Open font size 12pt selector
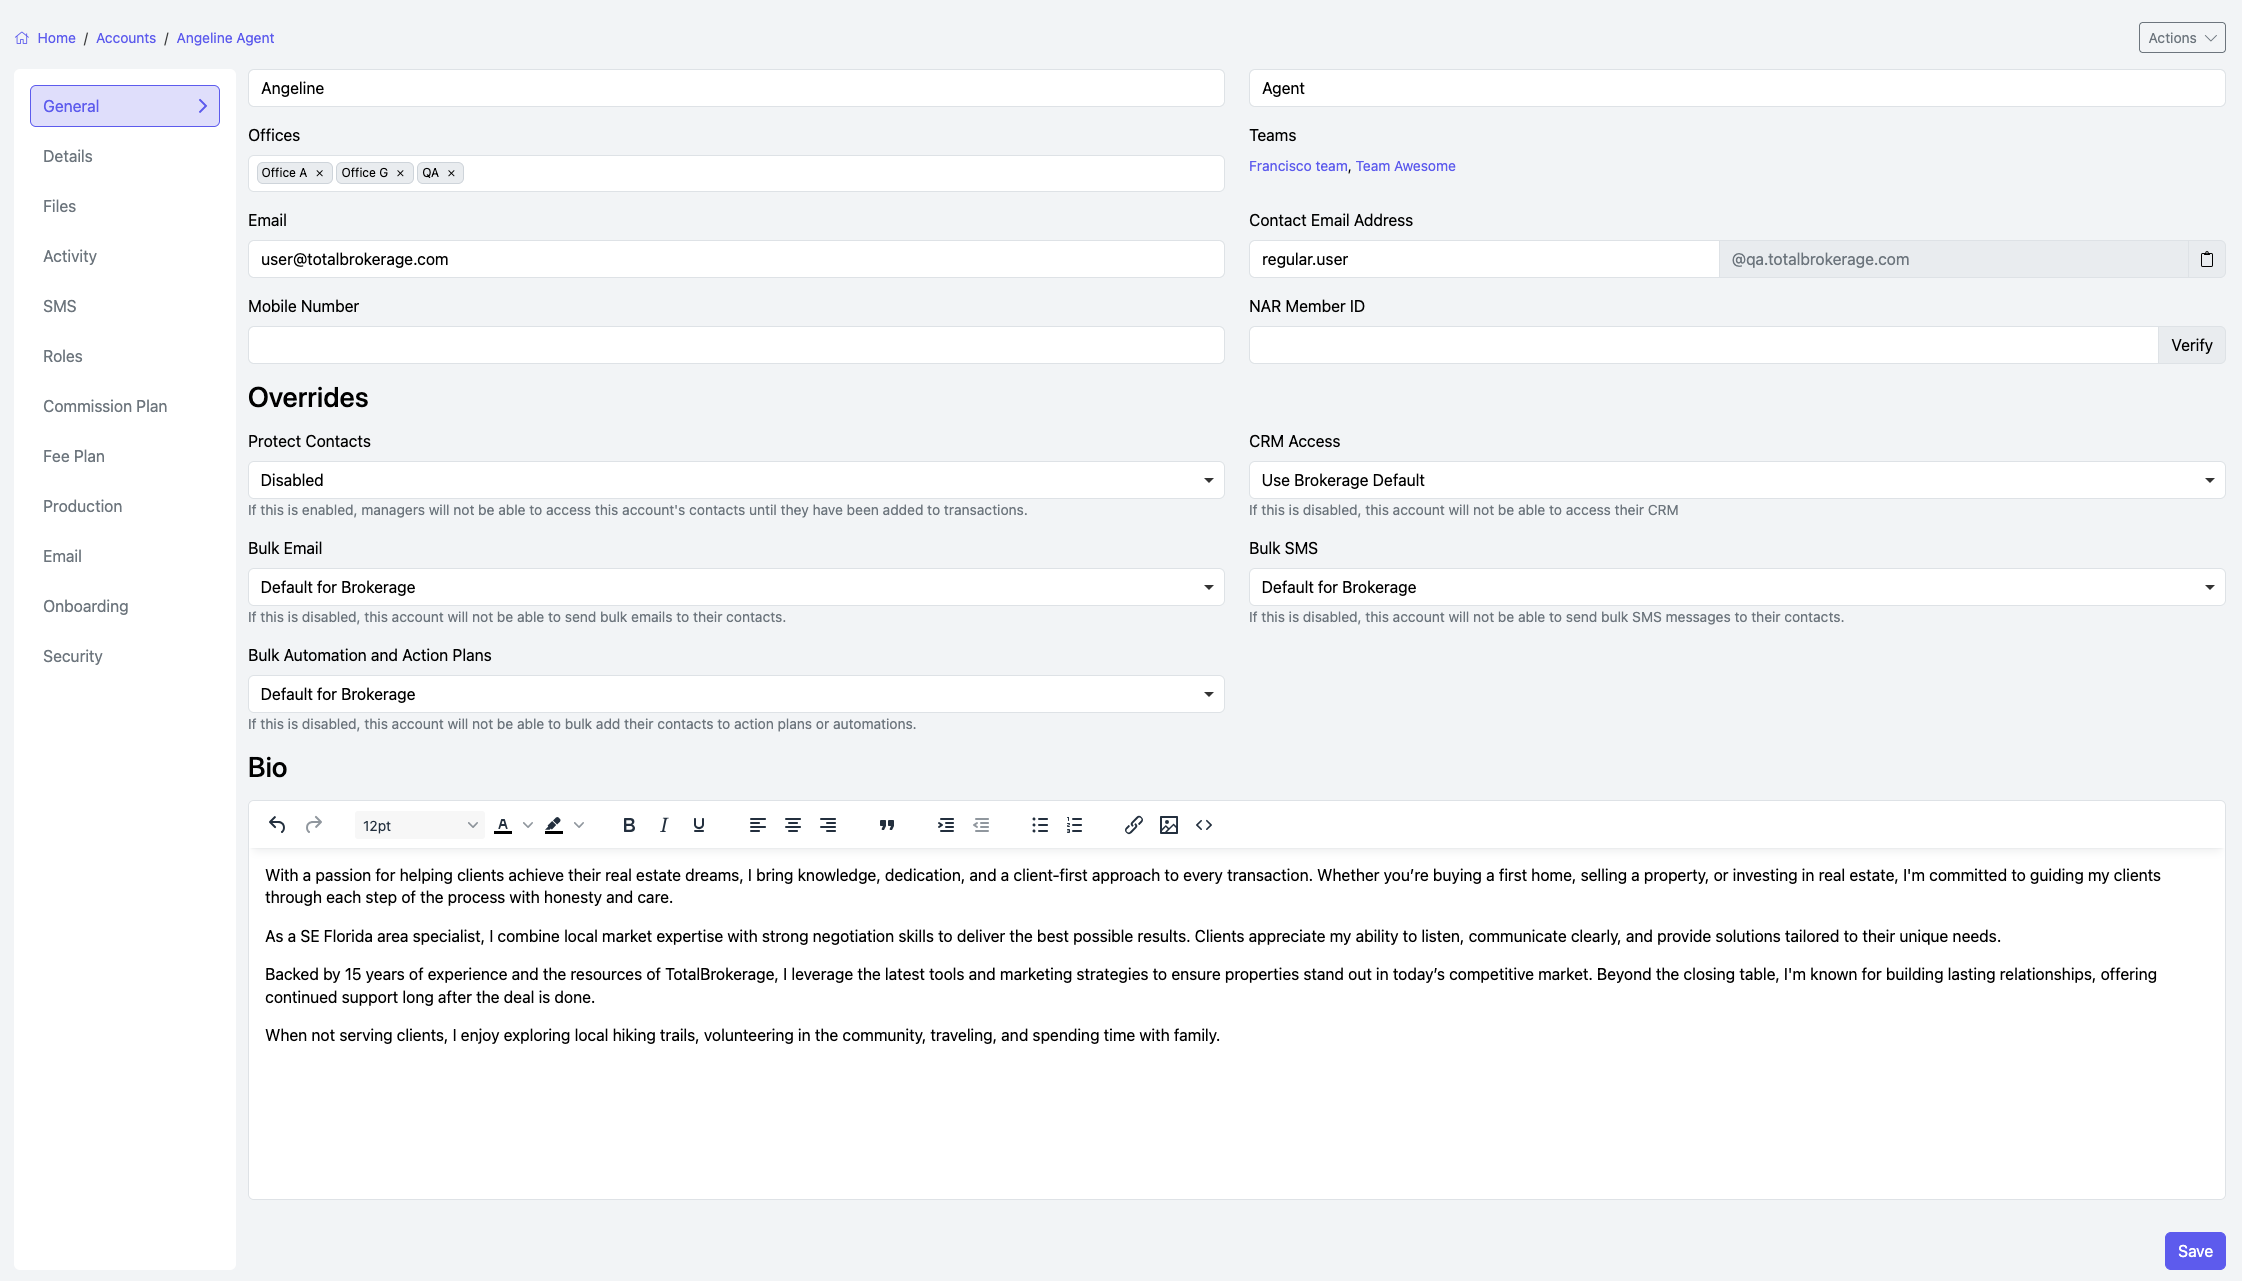The image size is (2242, 1281). tap(419, 825)
